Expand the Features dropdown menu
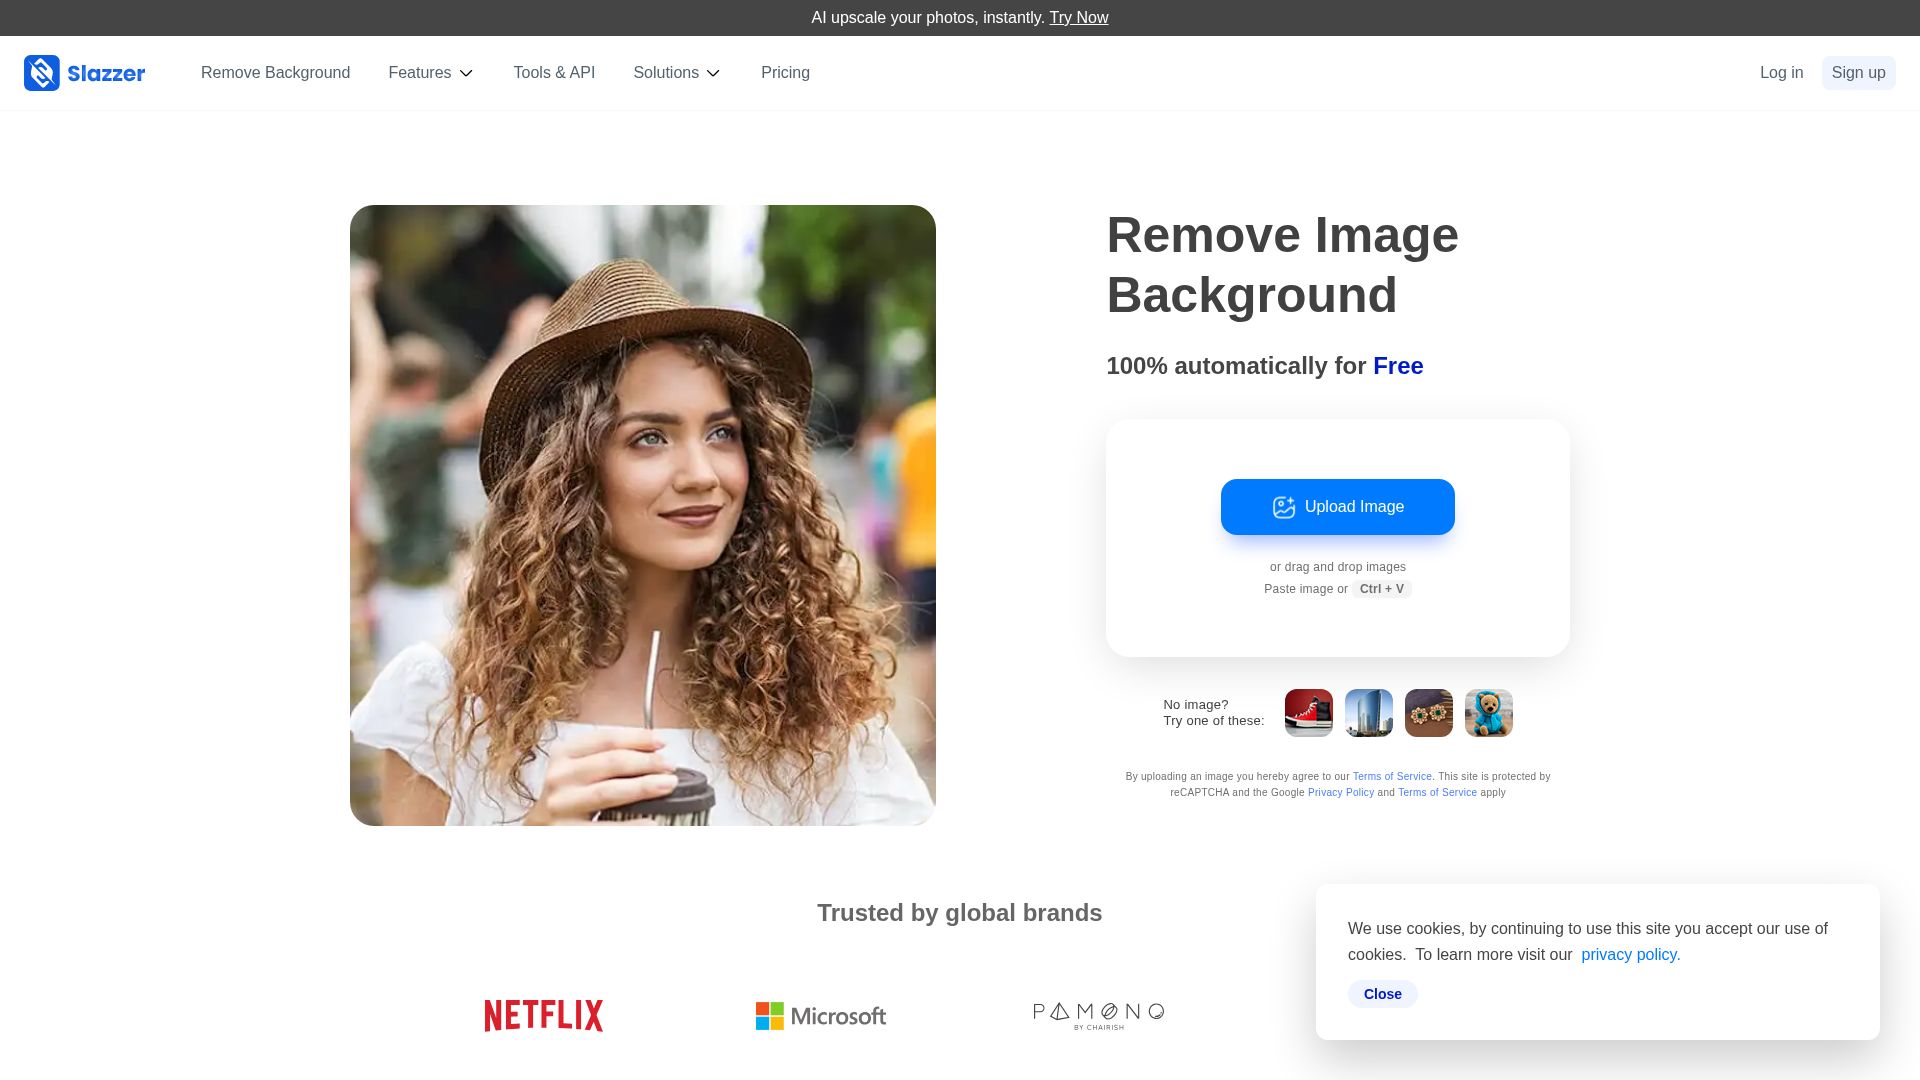Viewport: 1920px width, 1080px height. pyautogui.click(x=430, y=73)
